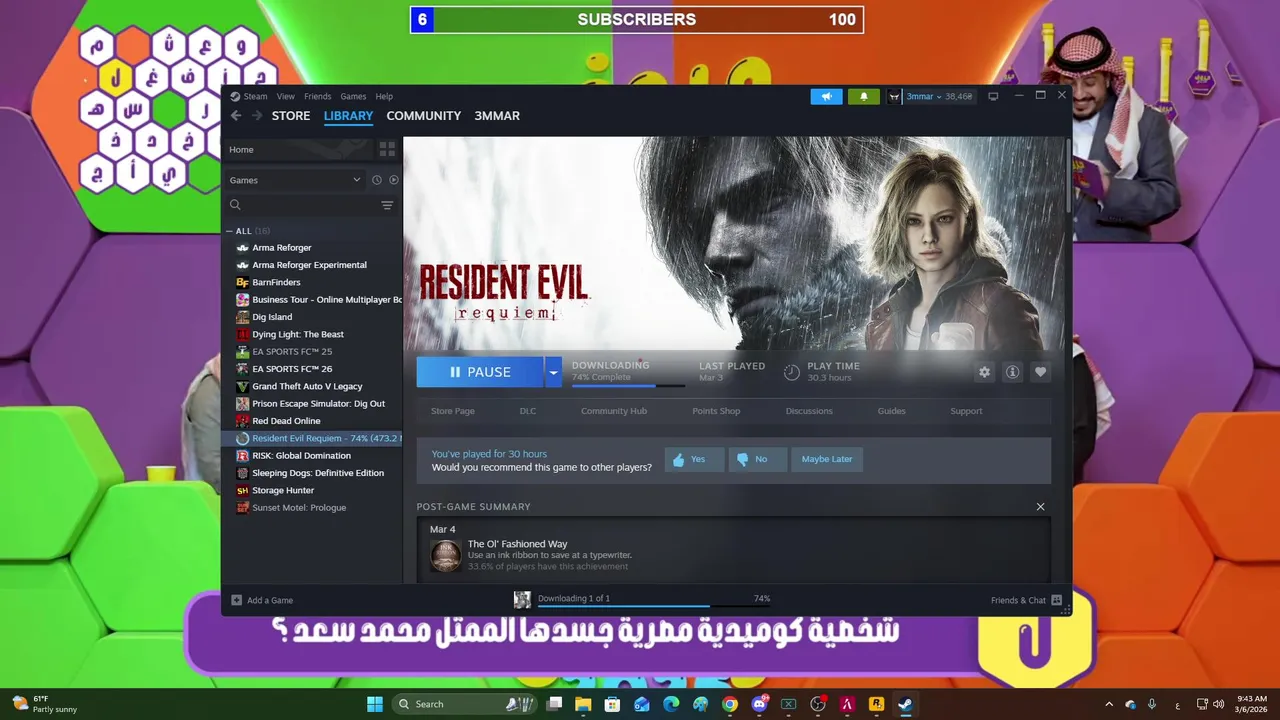Open the Friends & Chat grid icon
The height and width of the screenshot is (720, 1280).
point(1056,600)
